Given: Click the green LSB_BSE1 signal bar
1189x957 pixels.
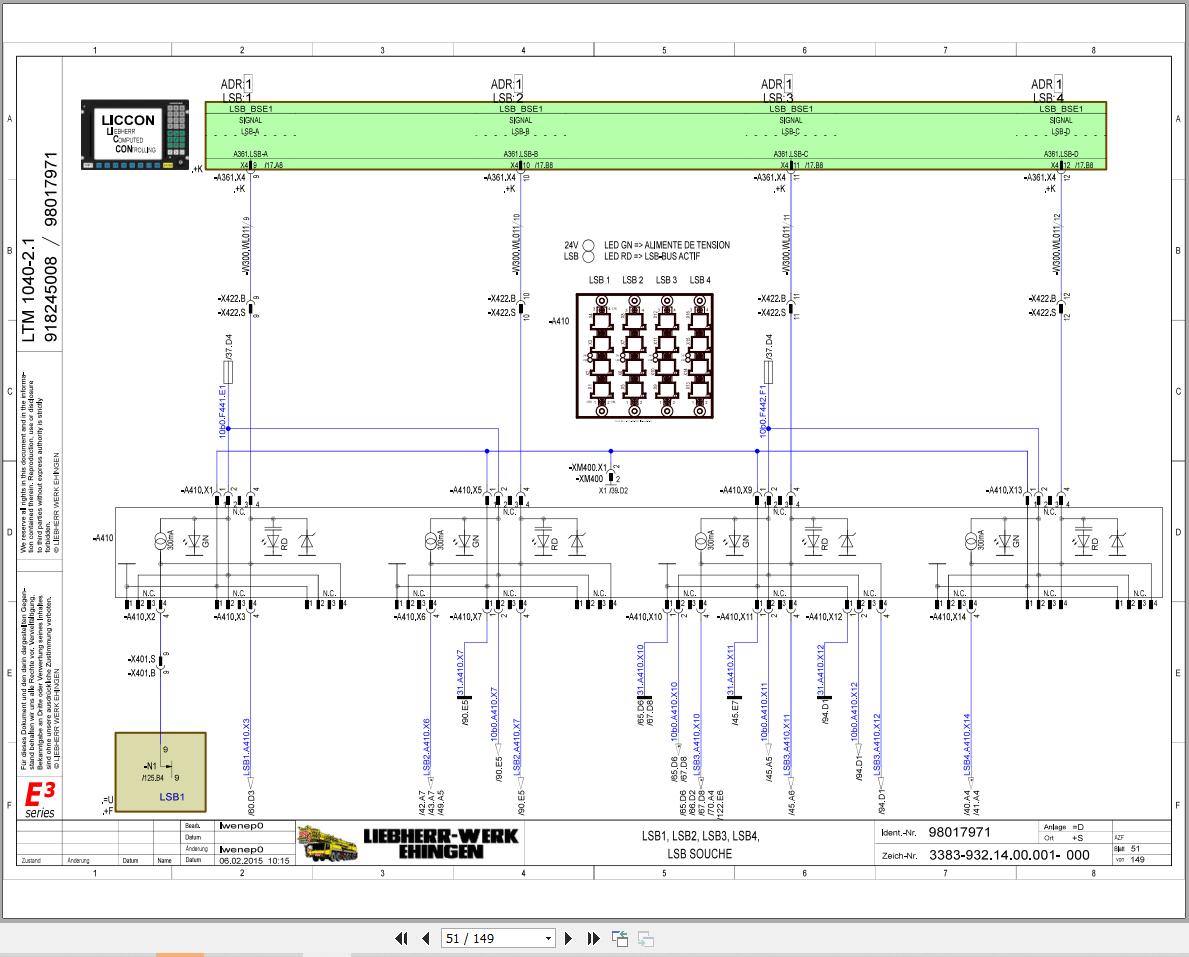Looking at the screenshot, I should [x=655, y=136].
